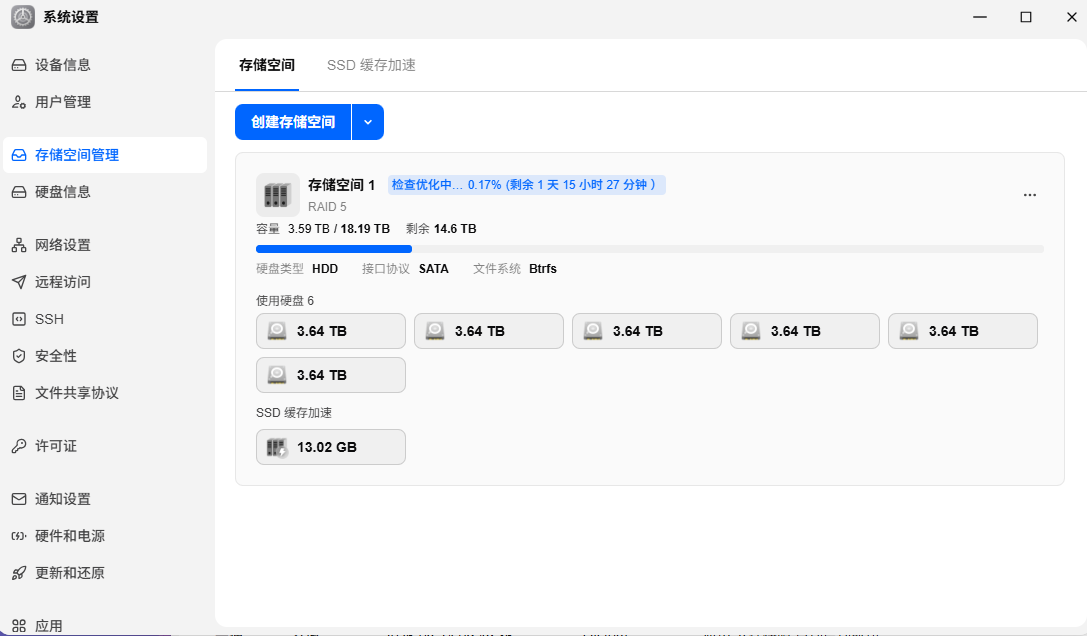Open 硬件和电源 in the sidebar

(x=105, y=536)
